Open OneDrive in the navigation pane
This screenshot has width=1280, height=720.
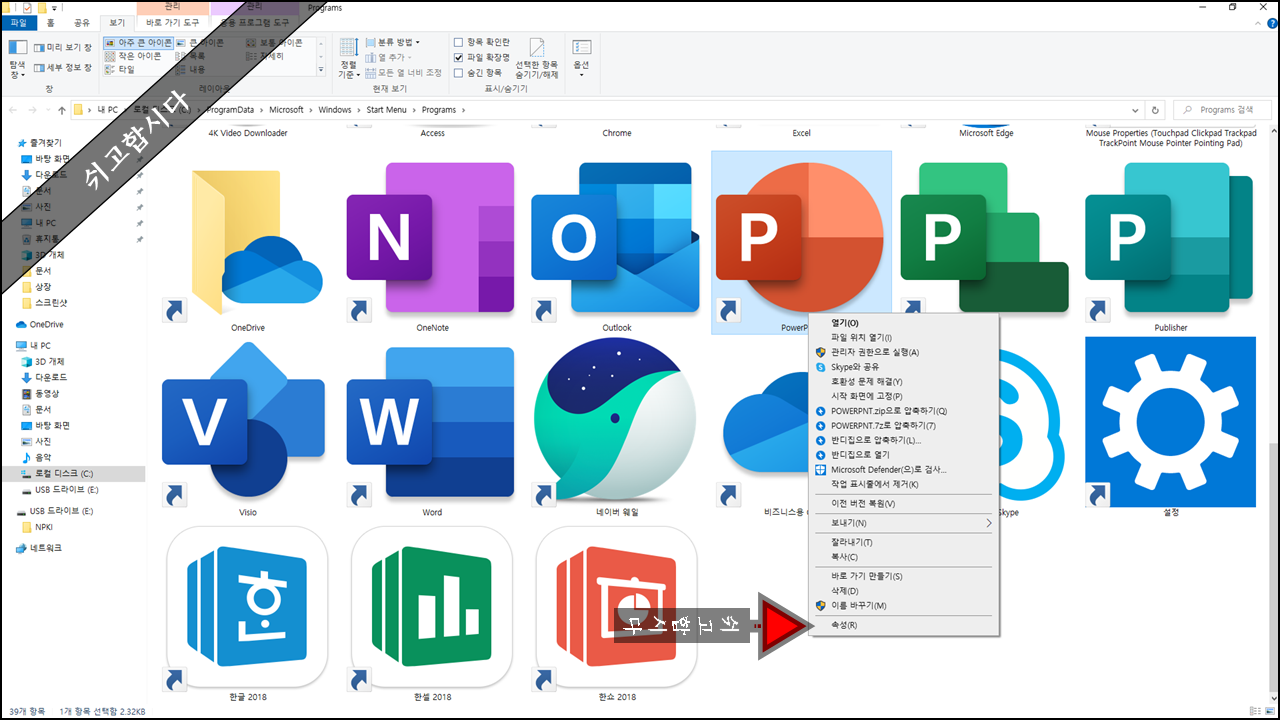pyautogui.click(x=46, y=324)
